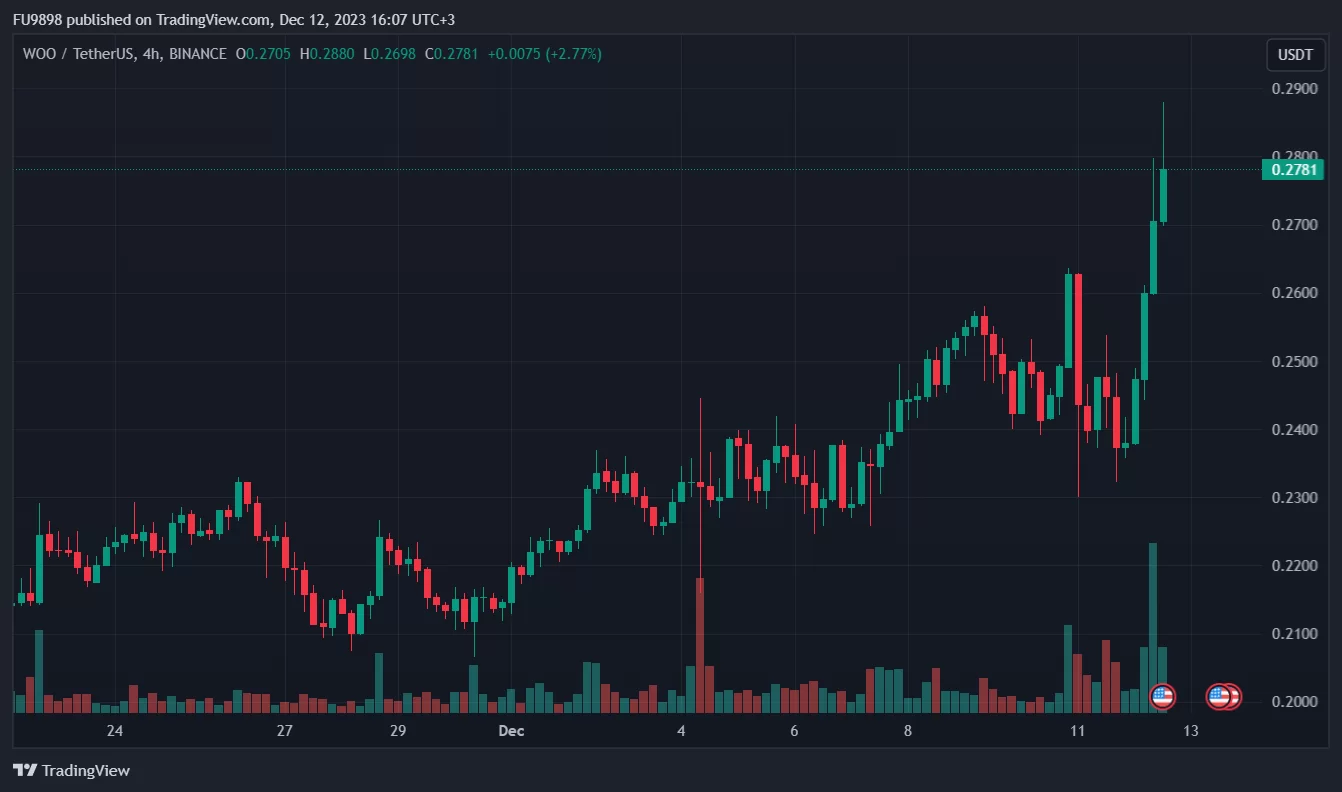Click the TradingView logo icon
Screen dimensions: 1342x792
click(25, 770)
